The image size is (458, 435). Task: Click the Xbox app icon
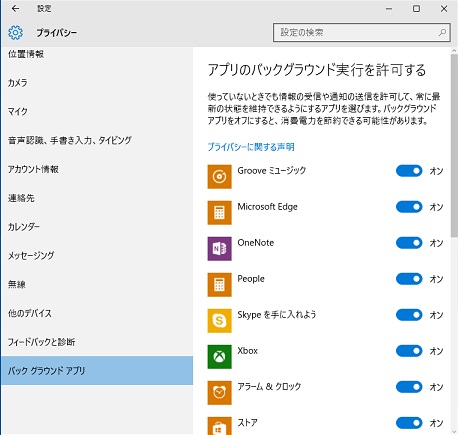(219, 357)
